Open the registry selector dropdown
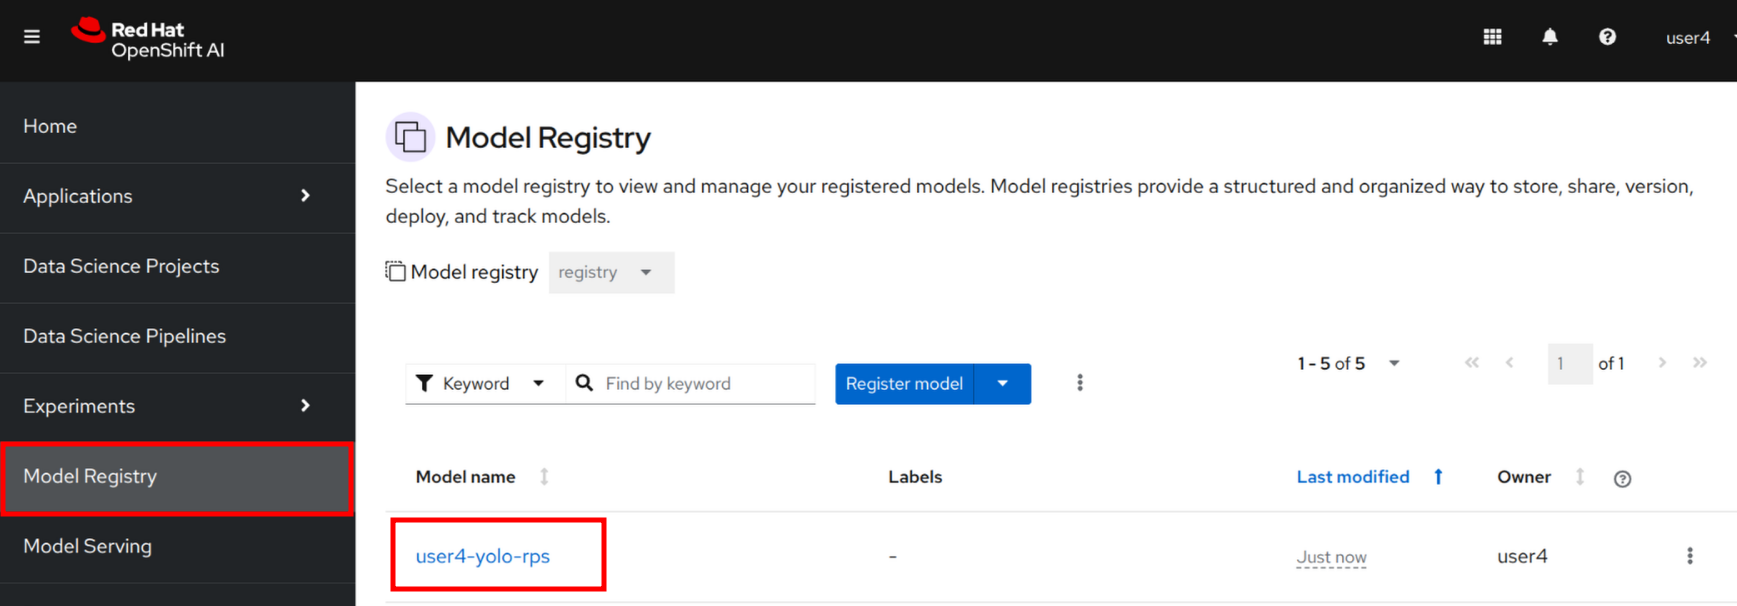Image resolution: width=1737 pixels, height=606 pixels. [x=611, y=273]
